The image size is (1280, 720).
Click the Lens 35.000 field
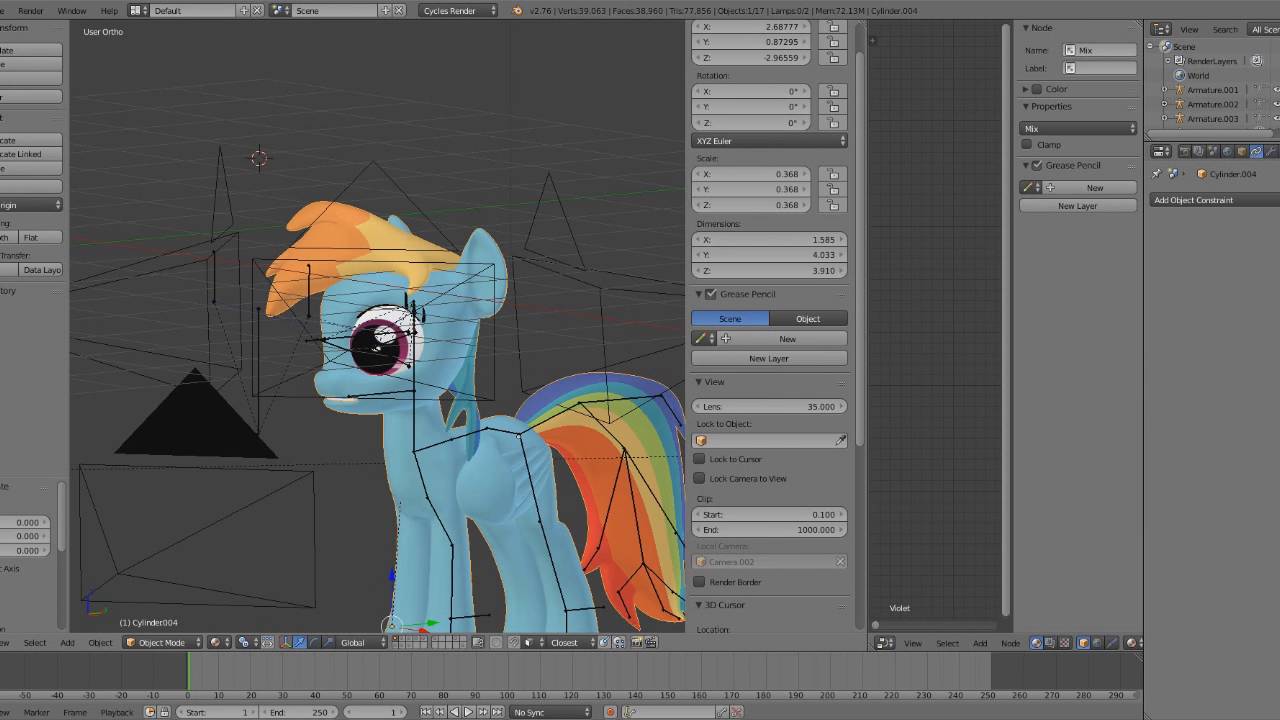[769, 407]
